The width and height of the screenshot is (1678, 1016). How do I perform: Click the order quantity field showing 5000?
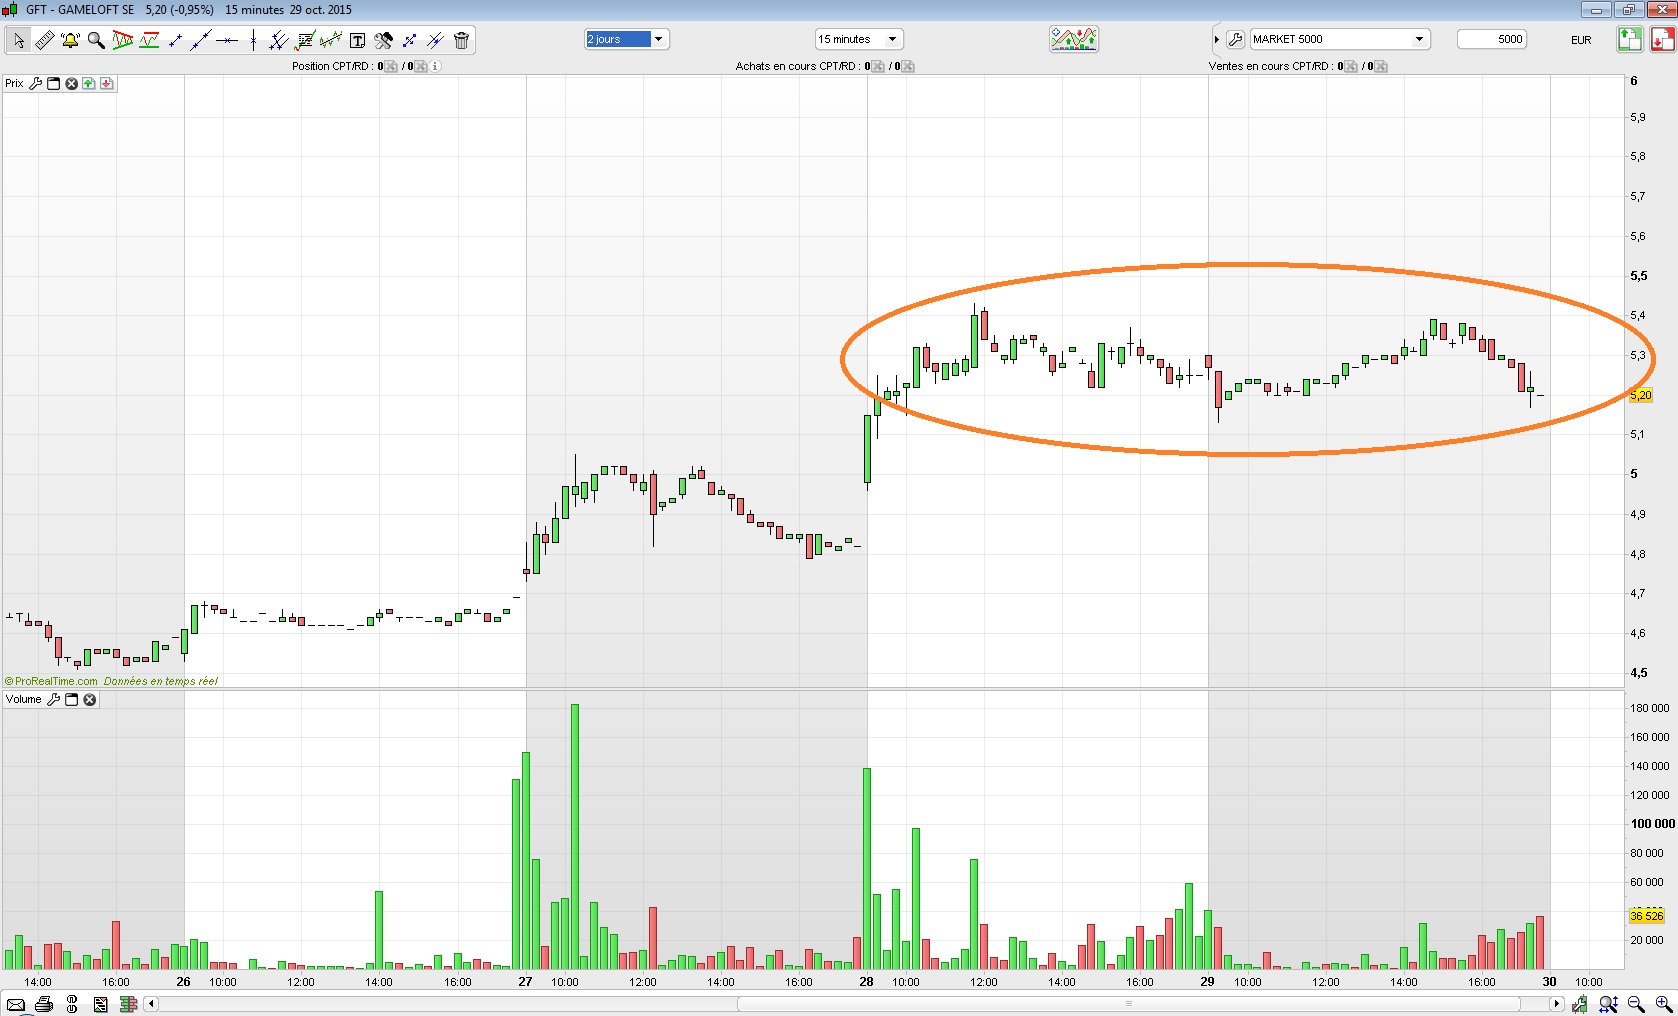[x=1492, y=39]
